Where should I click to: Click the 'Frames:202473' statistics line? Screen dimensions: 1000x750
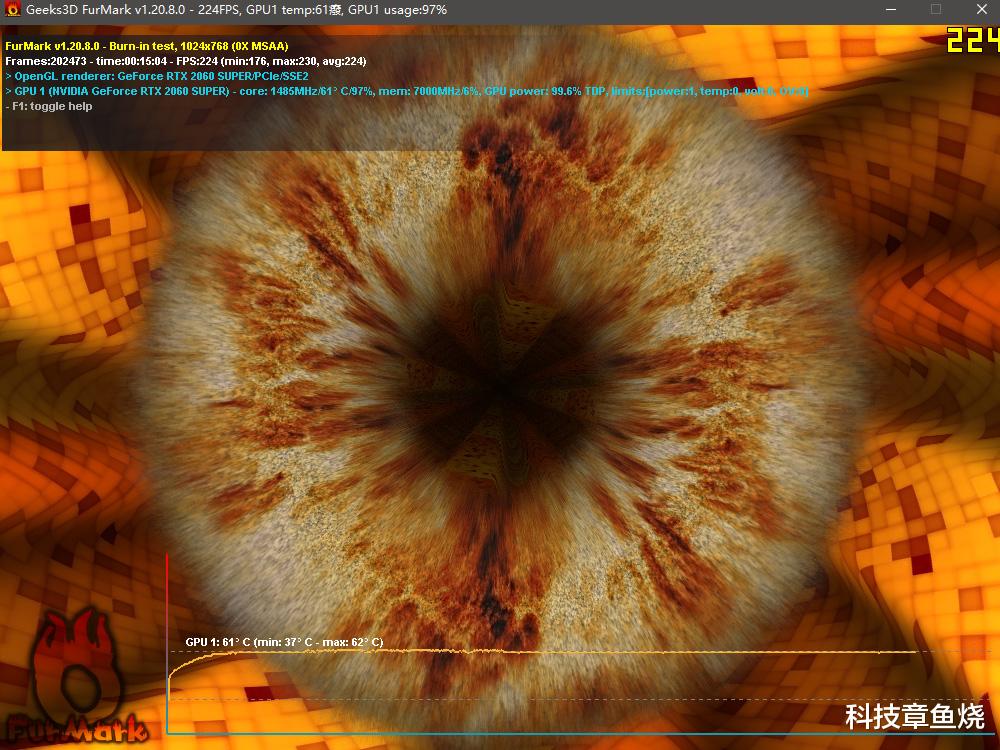(186, 61)
